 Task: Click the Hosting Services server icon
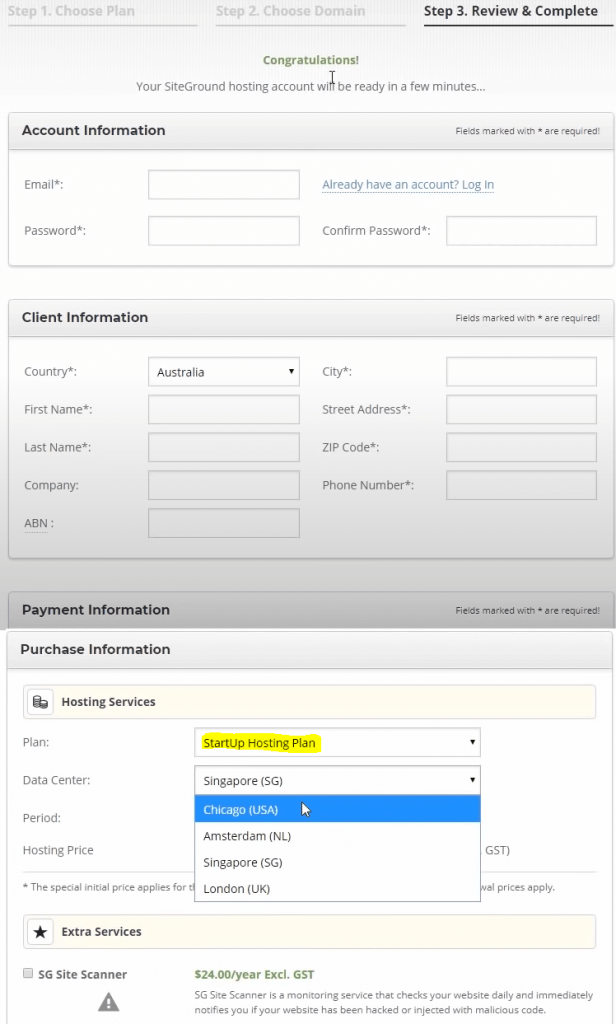point(40,702)
